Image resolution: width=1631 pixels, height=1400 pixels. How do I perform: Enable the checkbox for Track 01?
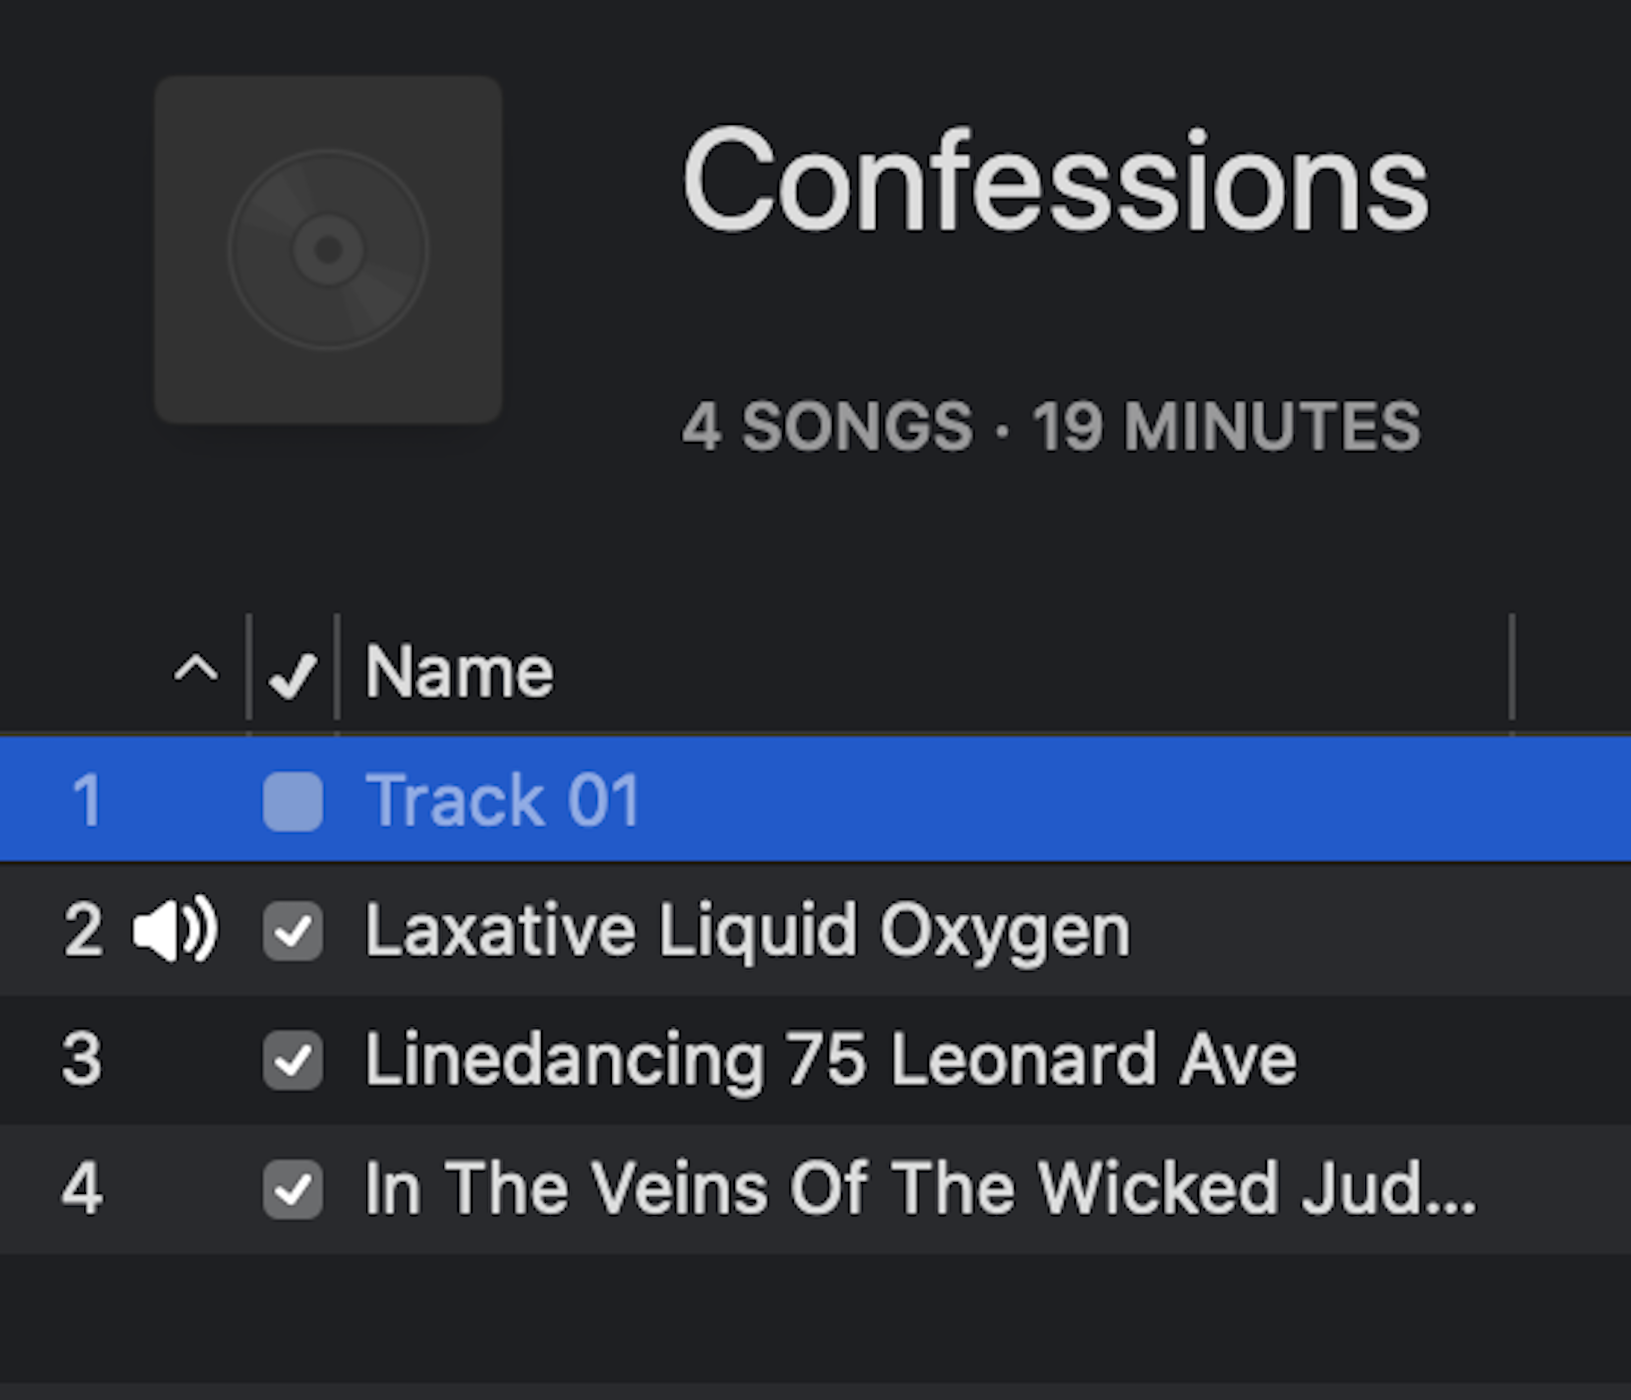293,801
